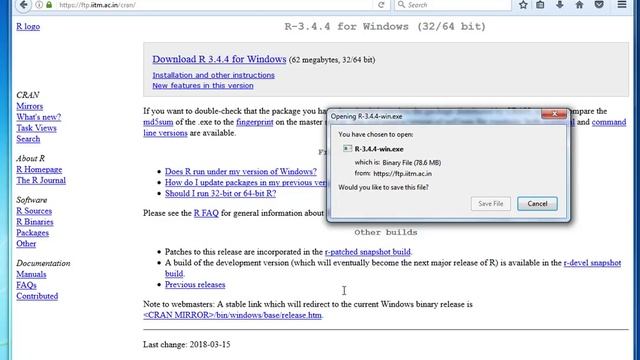
Task: Click the 'Last change: 2018-03-15' text
Action: point(187,344)
